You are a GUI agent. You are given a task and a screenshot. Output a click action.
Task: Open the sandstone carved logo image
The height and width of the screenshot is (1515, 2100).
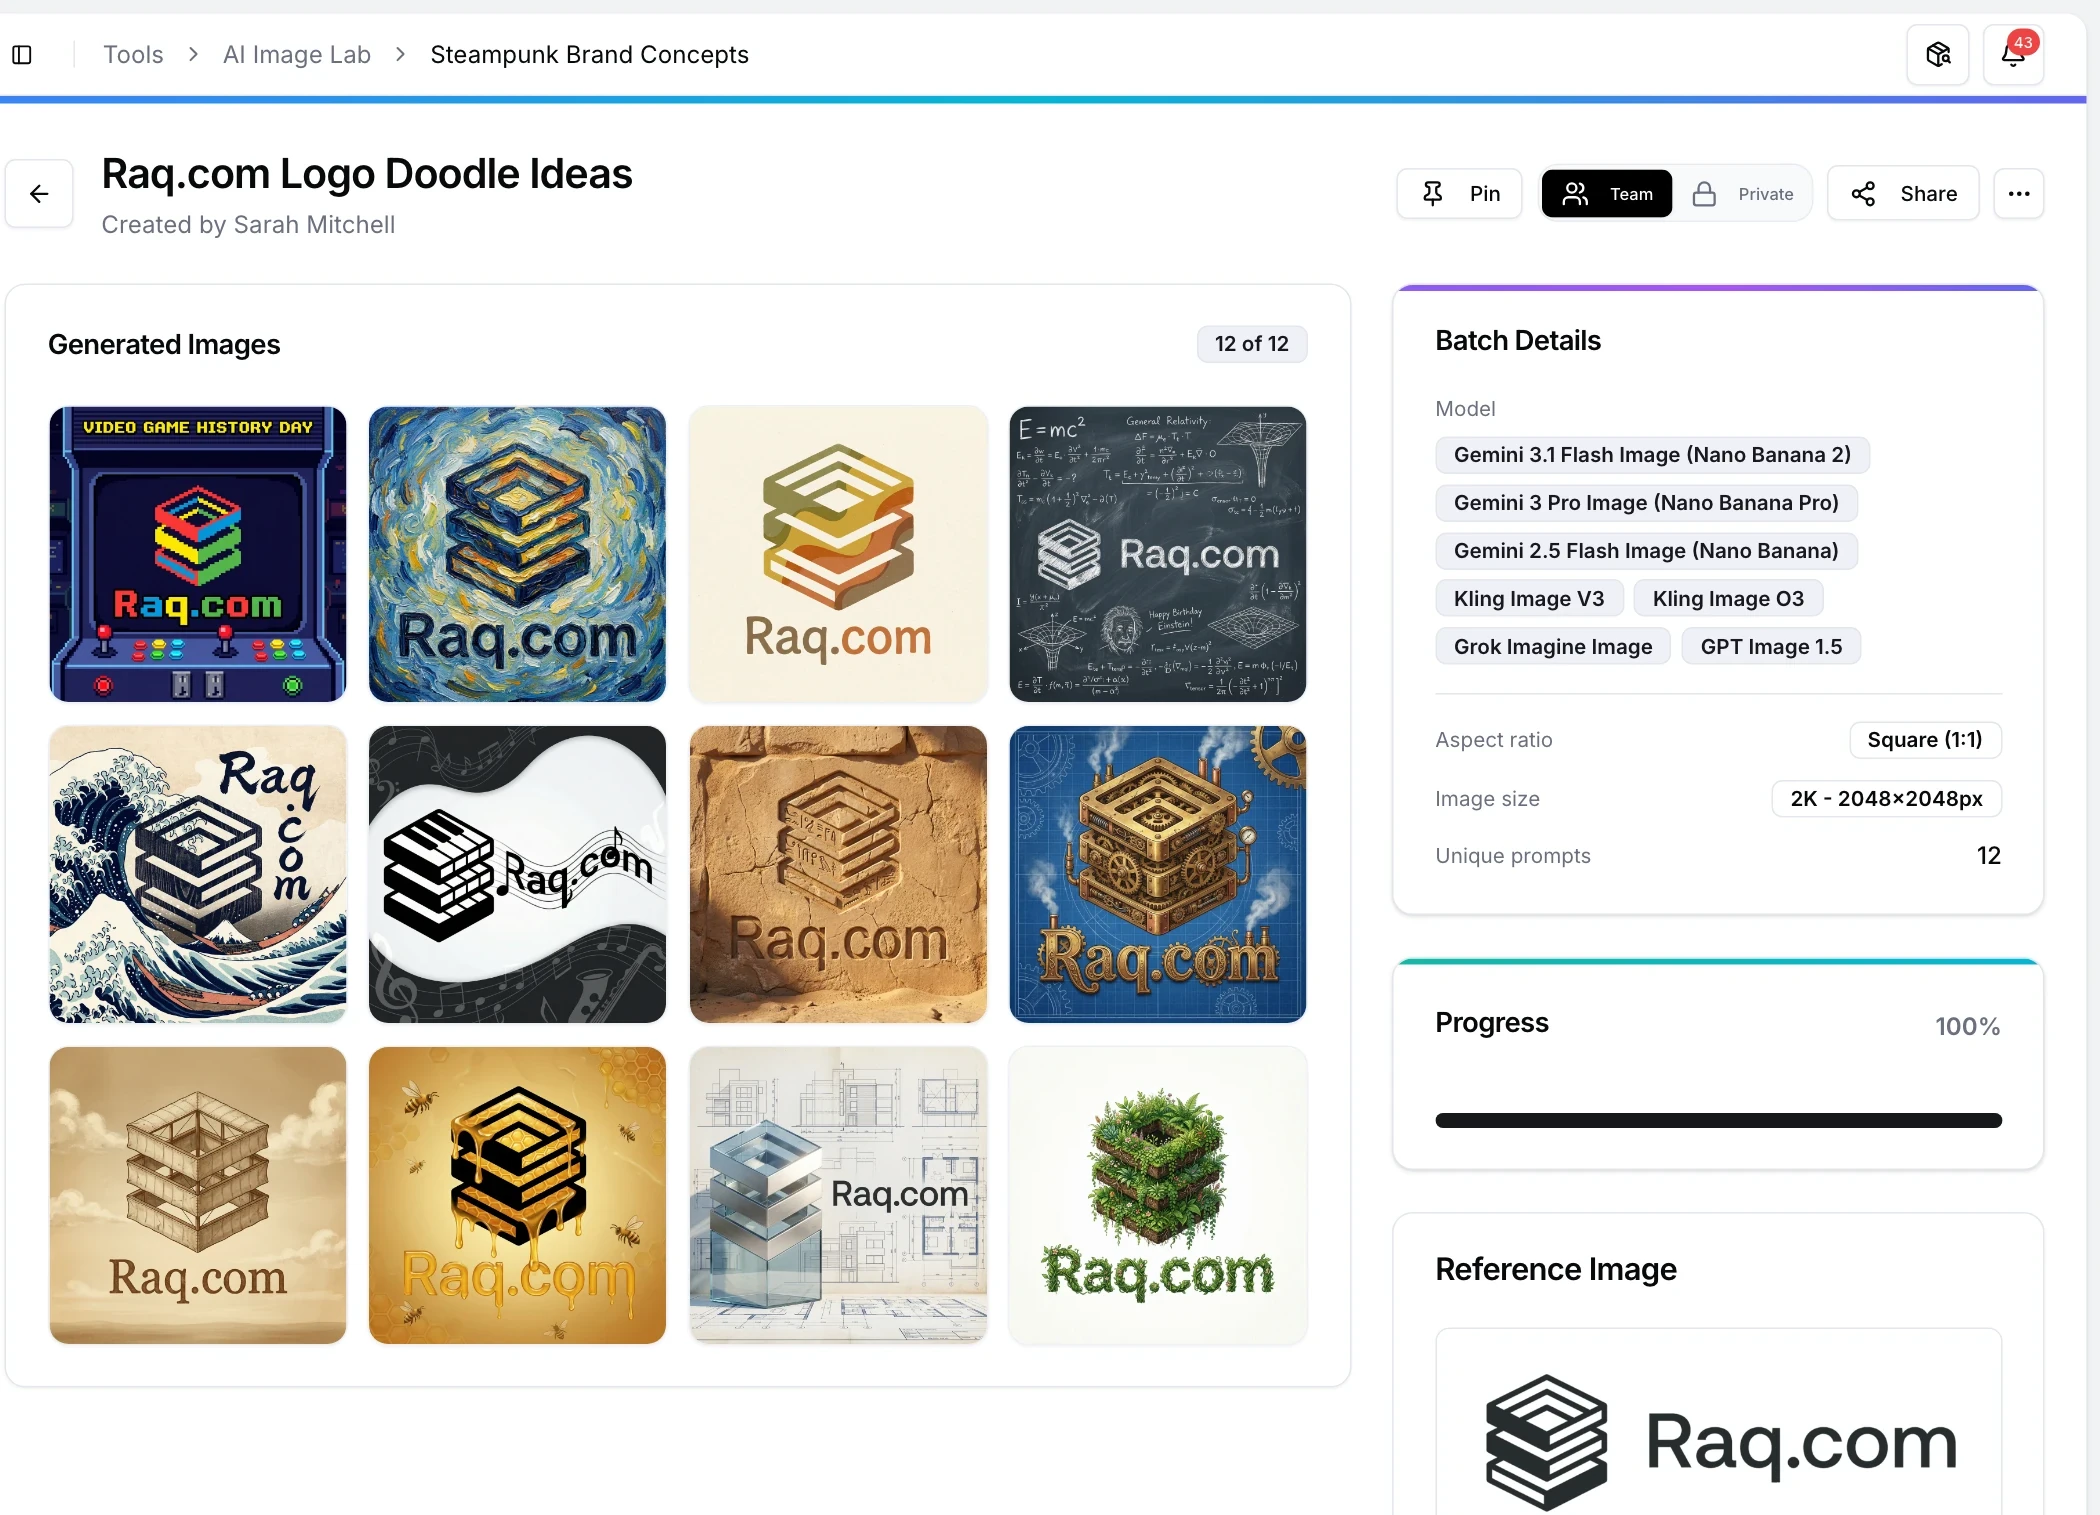tap(838, 874)
